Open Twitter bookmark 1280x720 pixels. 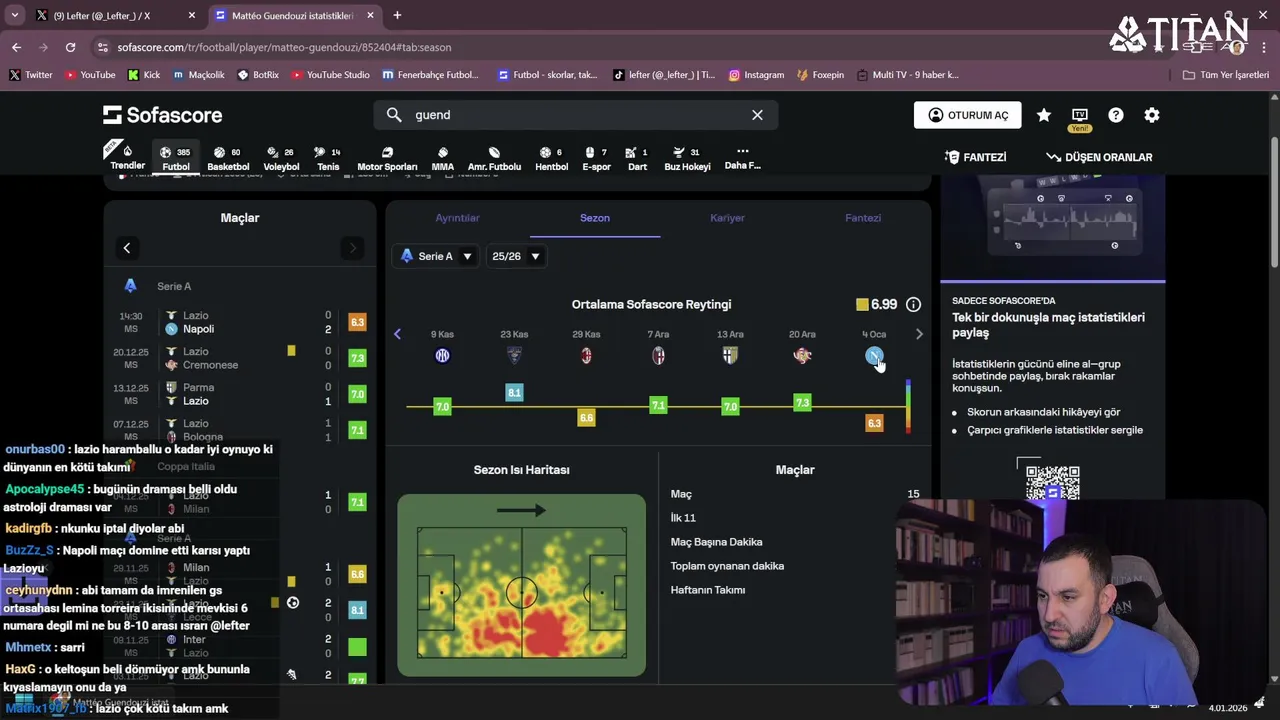[x=31, y=75]
